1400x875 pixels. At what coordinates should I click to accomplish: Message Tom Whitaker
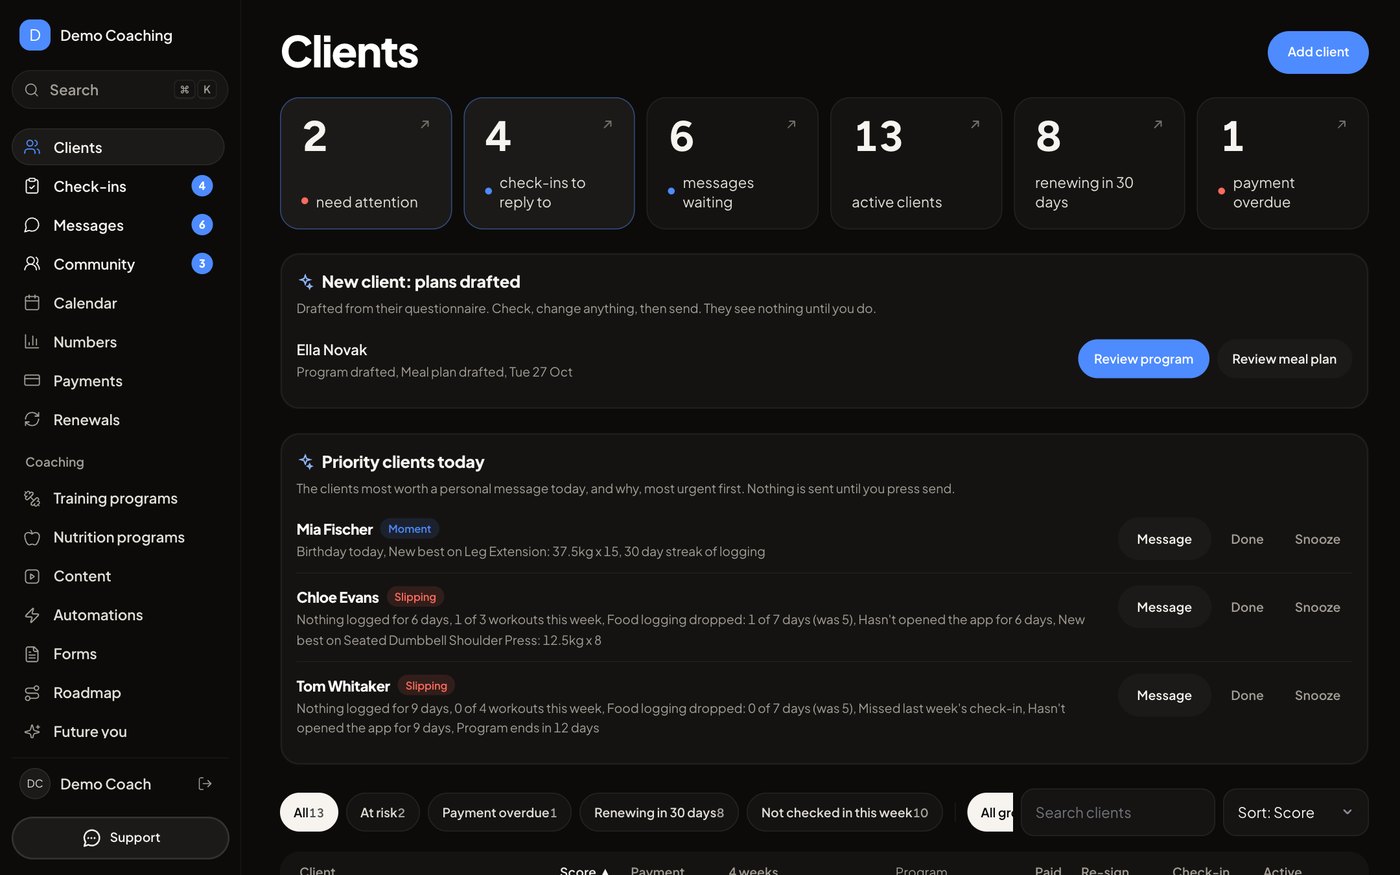[1164, 695]
